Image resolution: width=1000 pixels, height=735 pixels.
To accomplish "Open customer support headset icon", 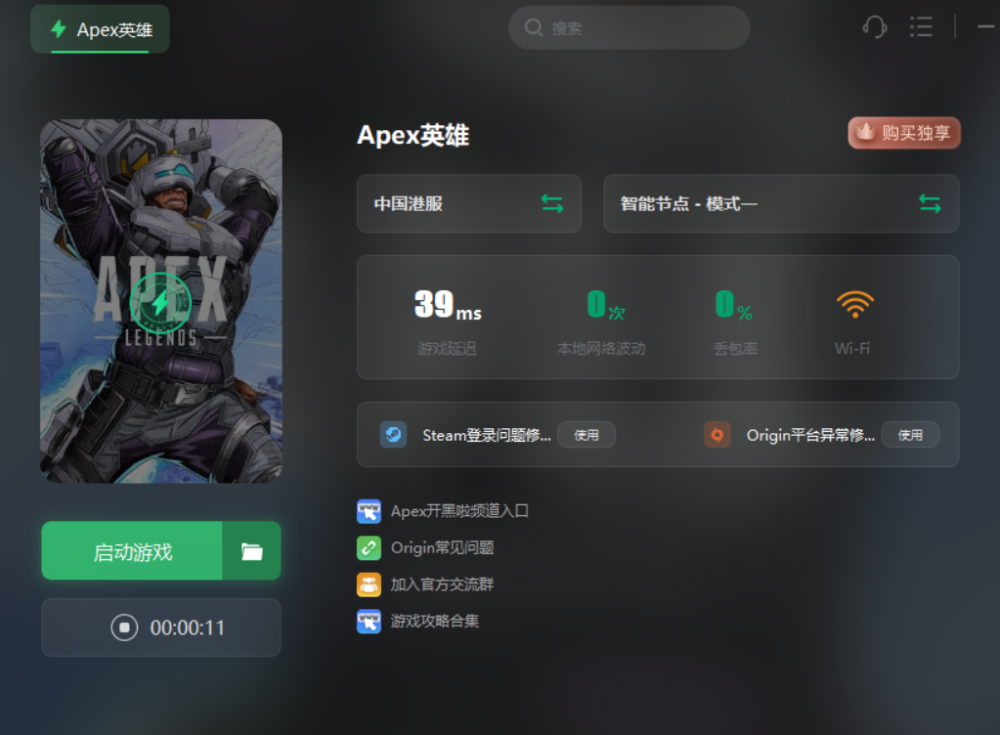I will pos(875,27).
